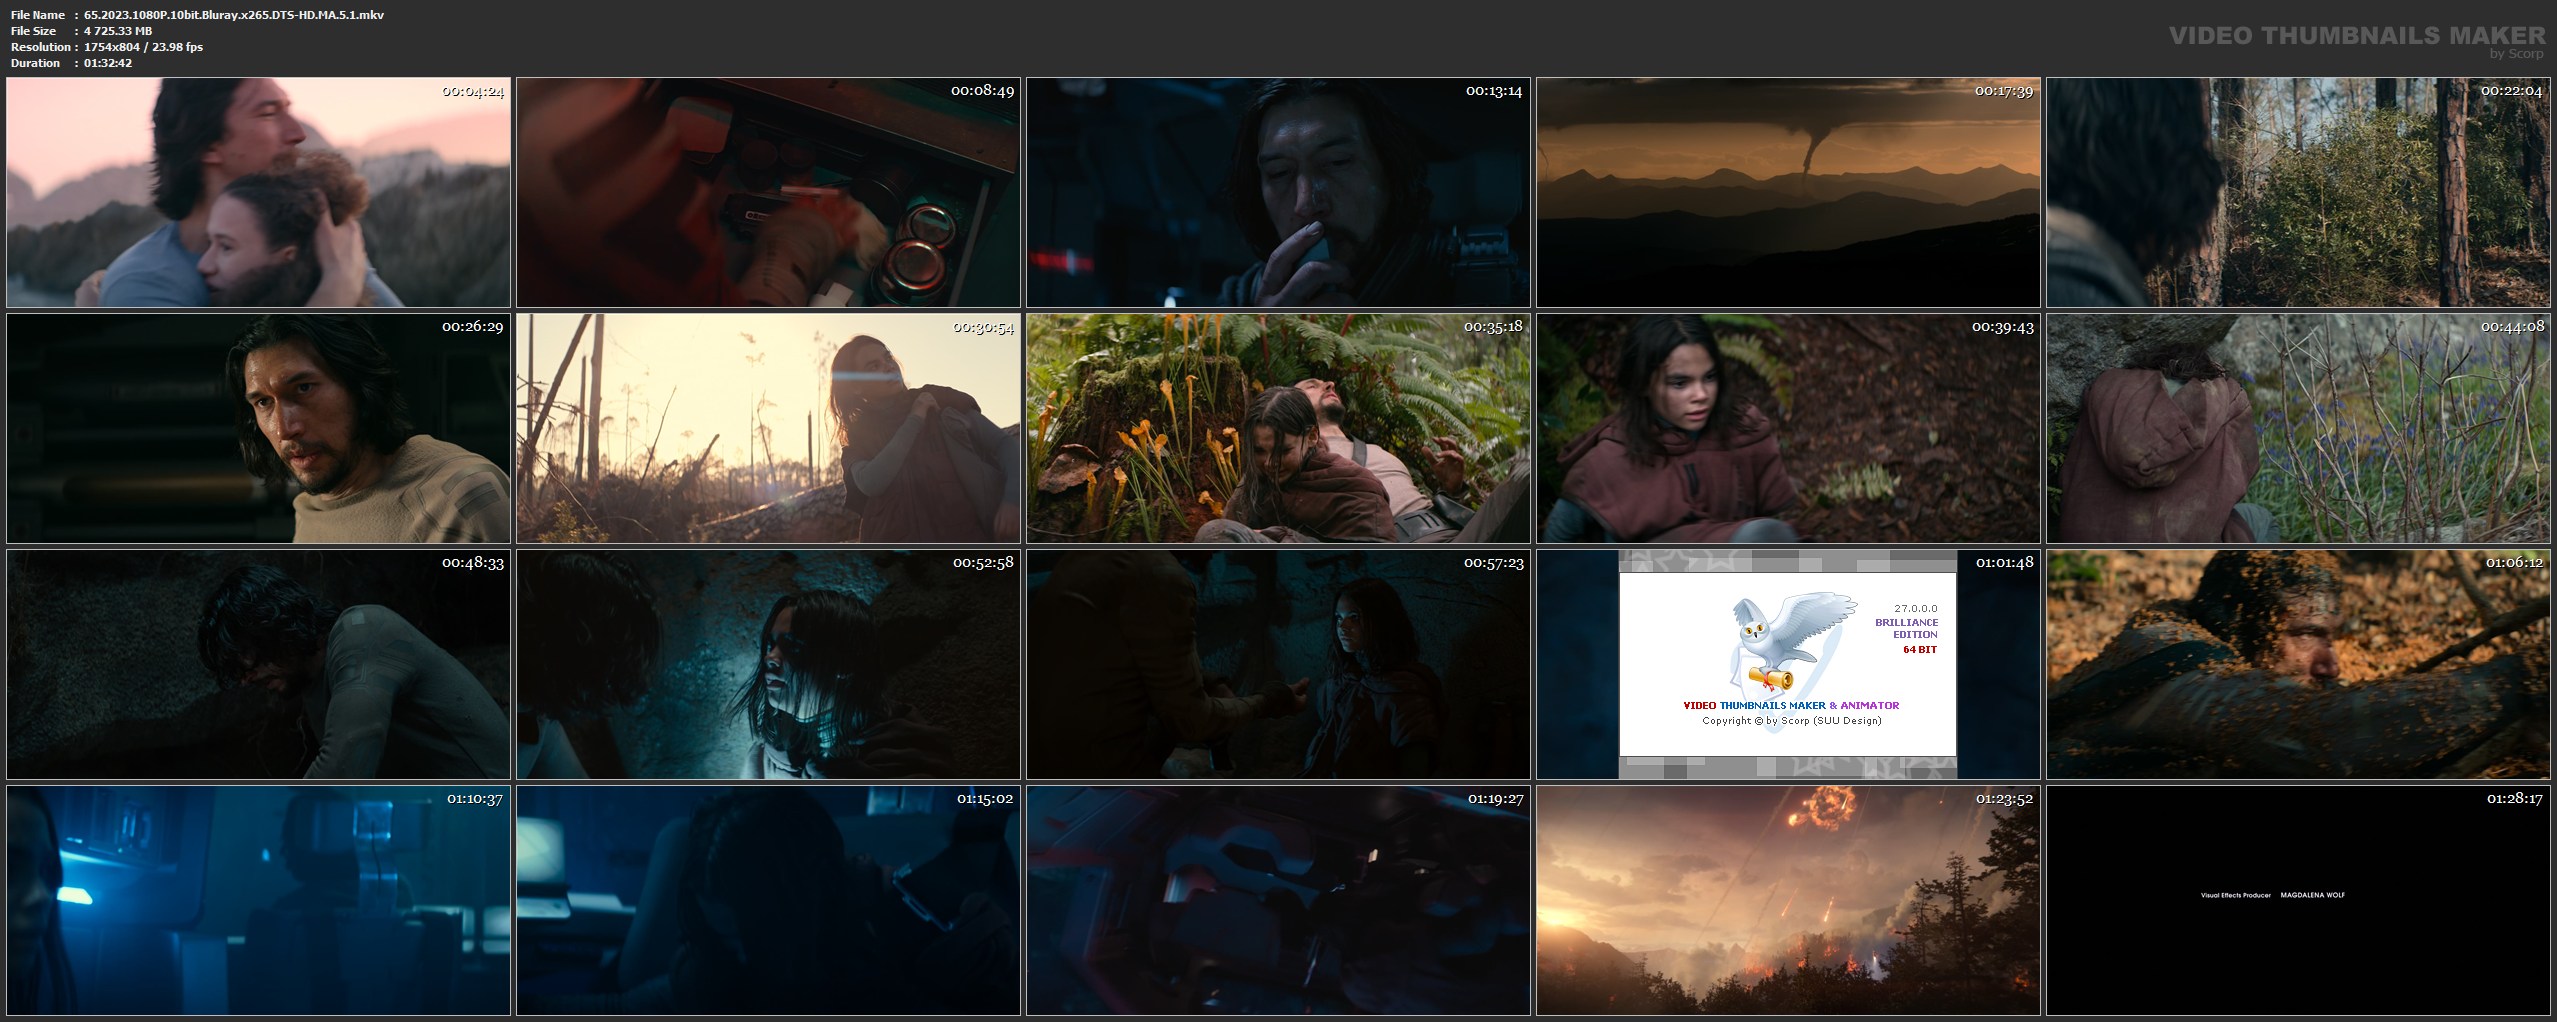The width and height of the screenshot is (2557, 1022).
Task: Click the 'Video Thumbnails Maker & Animator' text
Action: [1790, 705]
